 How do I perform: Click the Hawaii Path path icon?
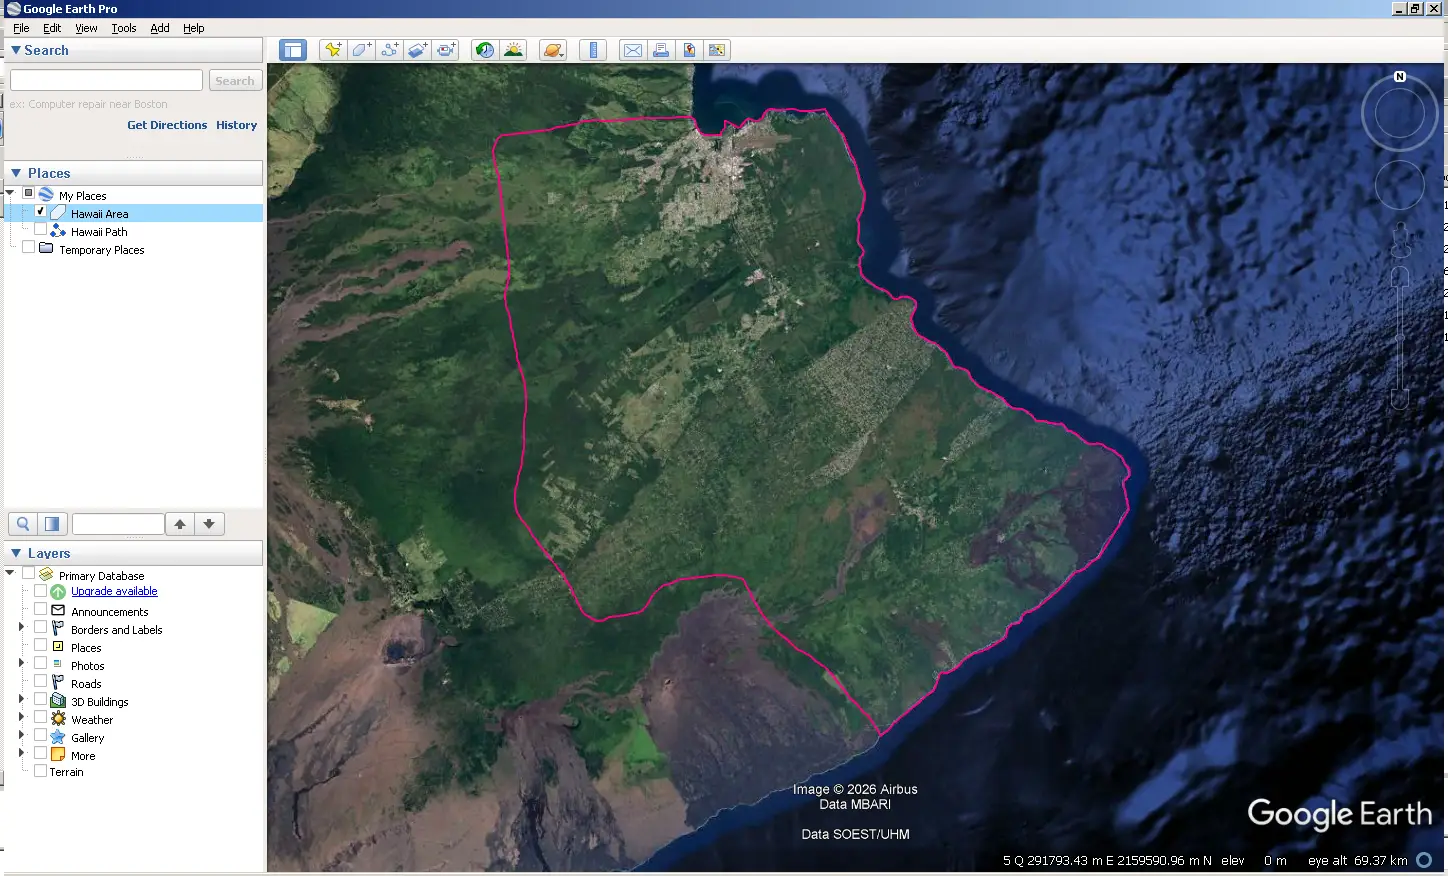click(x=58, y=231)
